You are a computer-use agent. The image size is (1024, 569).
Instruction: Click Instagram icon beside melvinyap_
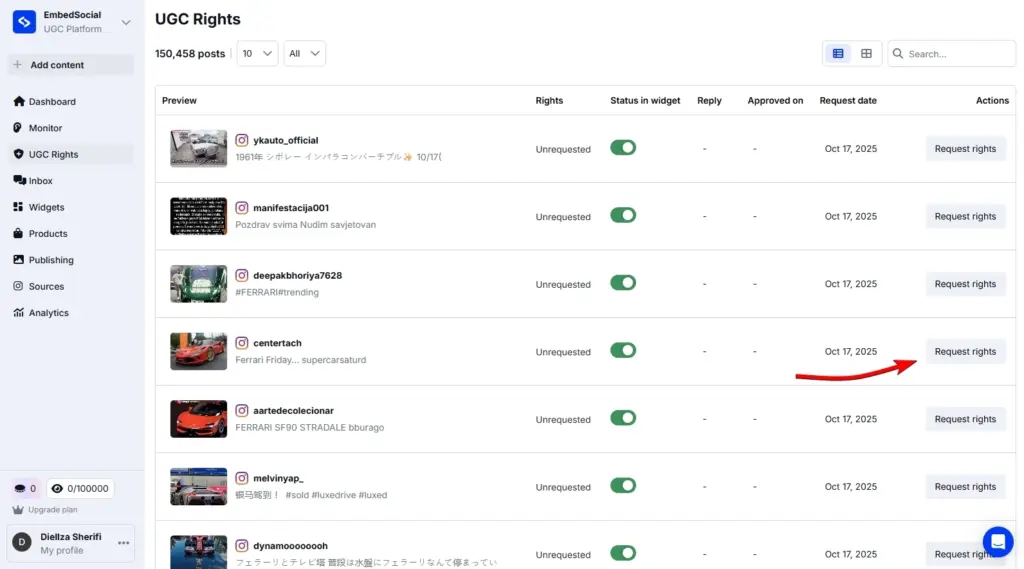[x=242, y=478]
